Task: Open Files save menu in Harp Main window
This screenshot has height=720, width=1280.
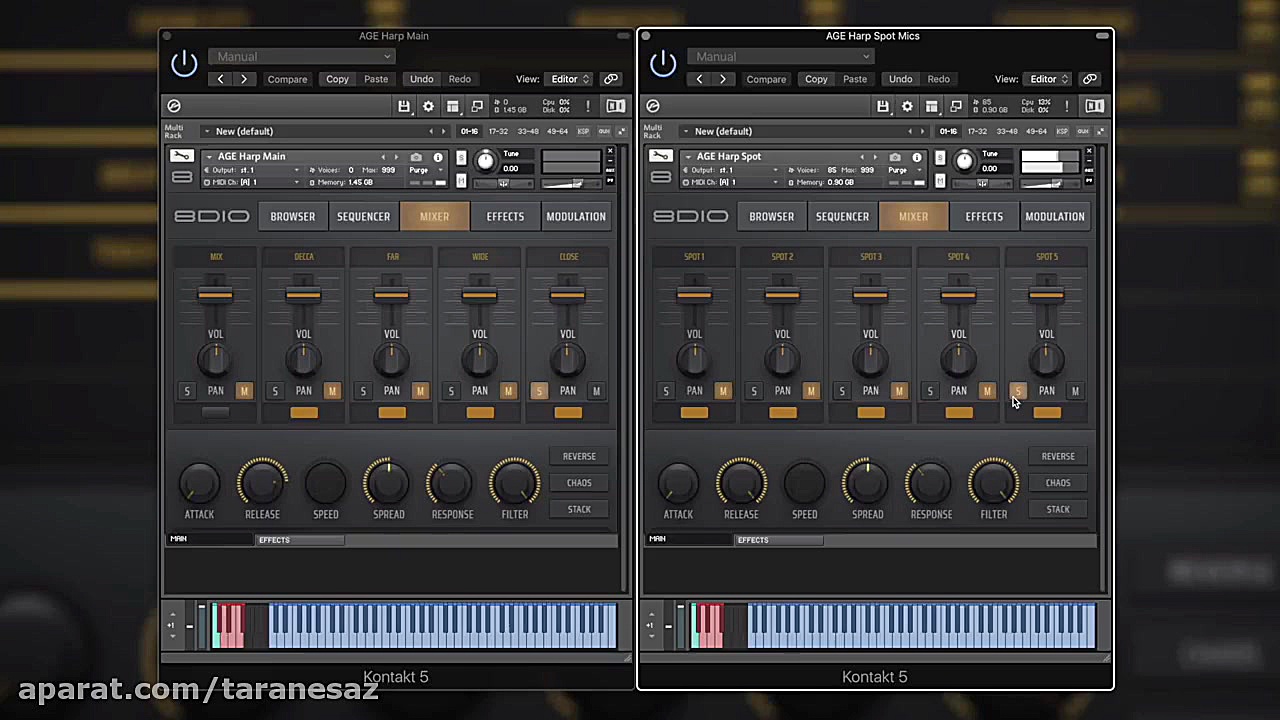Action: tap(404, 106)
